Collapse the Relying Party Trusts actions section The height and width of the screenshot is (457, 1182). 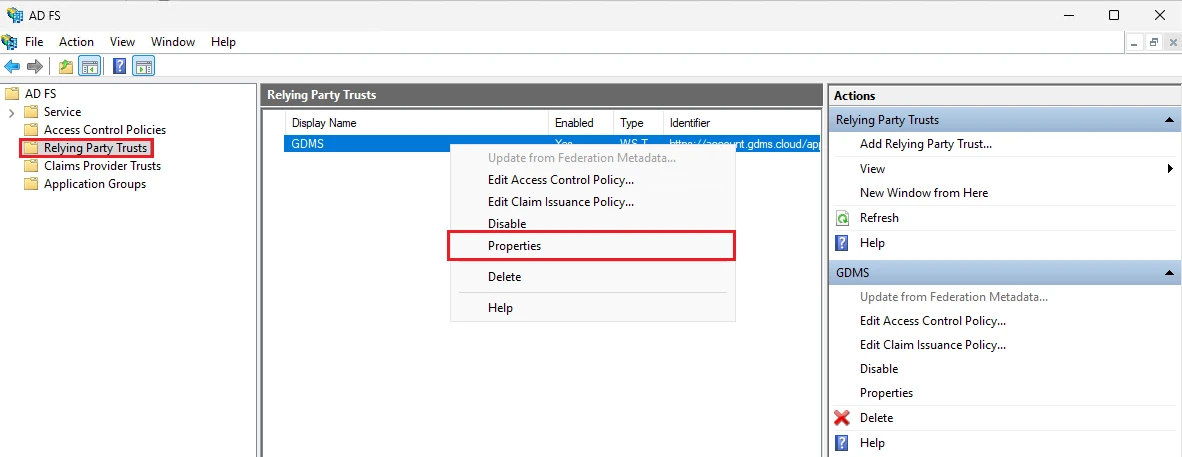[1168, 120]
